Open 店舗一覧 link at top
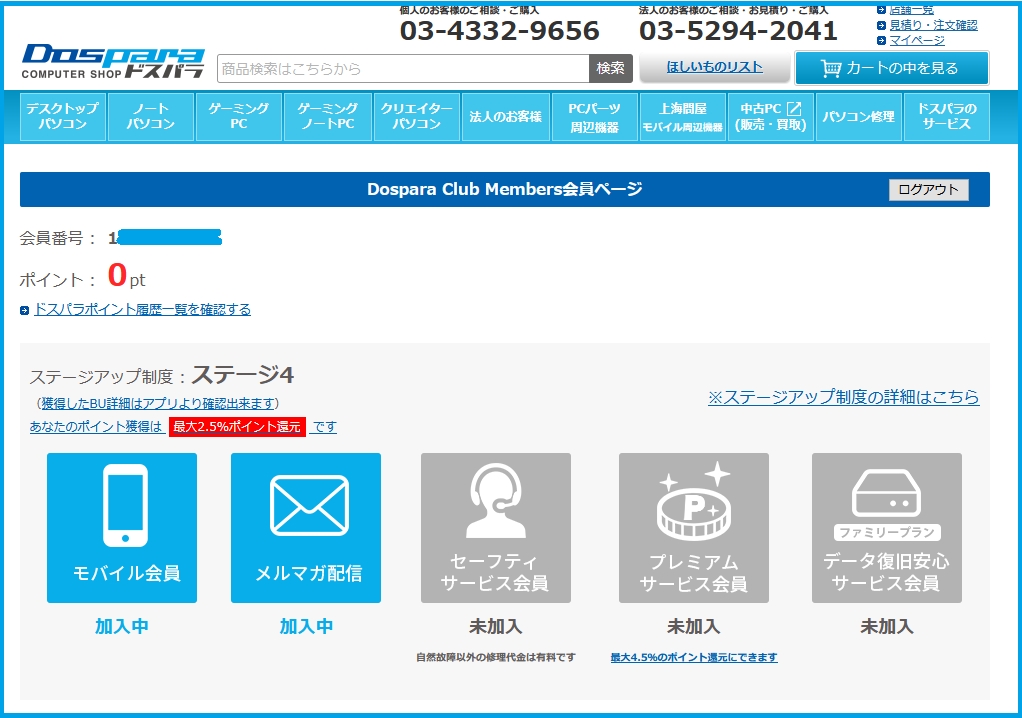 [x=912, y=10]
